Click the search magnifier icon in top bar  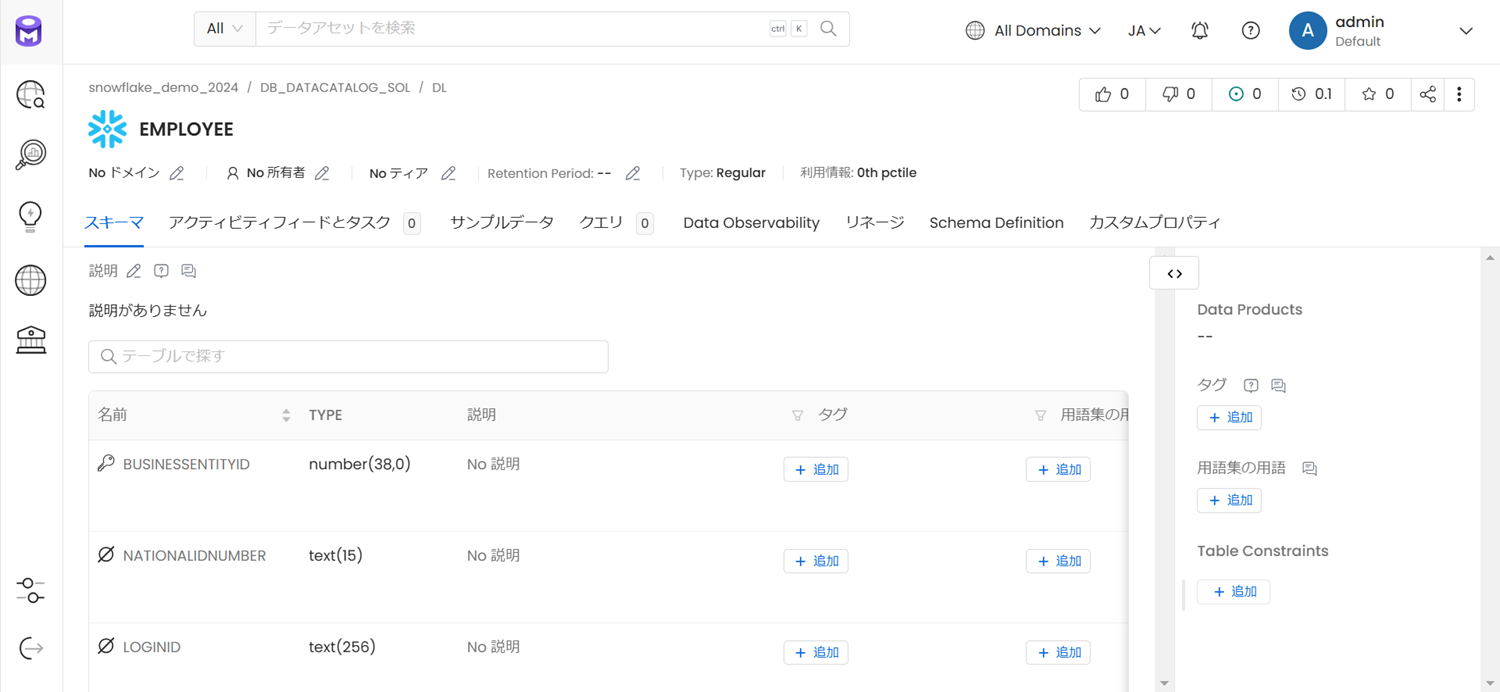coord(828,29)
